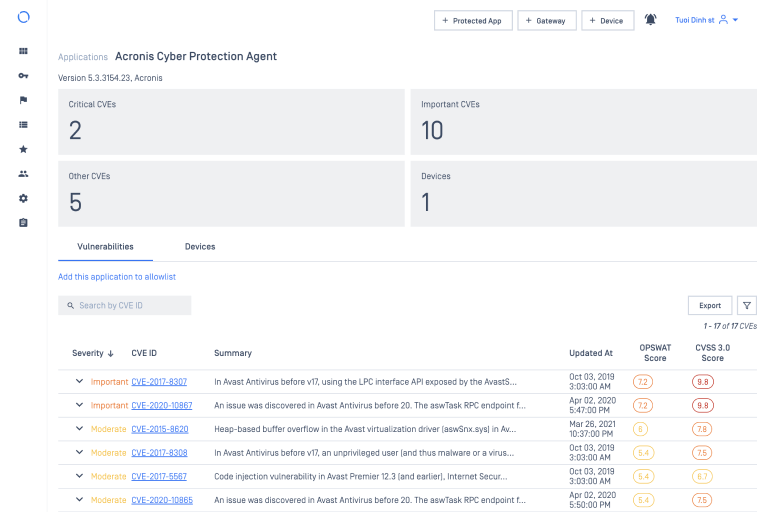Click the Search by CVE ID field
Image resolution: width=768 pixels, height=512 pixels.
[x=125, y=306]
